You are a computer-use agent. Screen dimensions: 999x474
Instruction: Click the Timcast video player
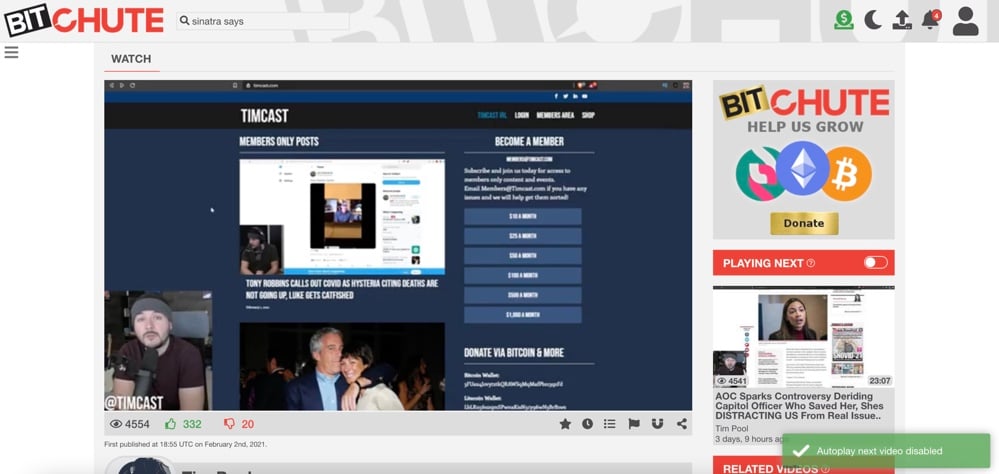click(x=398, y=245)
